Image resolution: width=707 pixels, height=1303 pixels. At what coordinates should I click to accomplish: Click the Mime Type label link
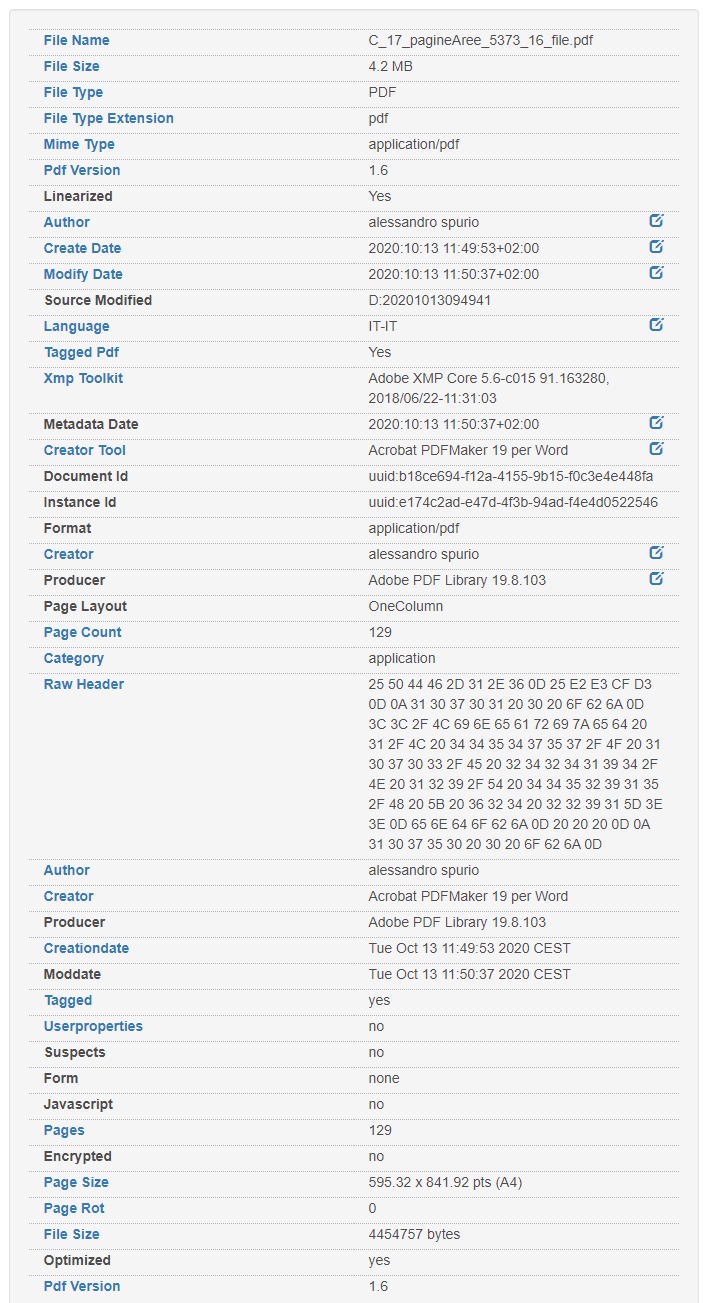click(x=79, y=144)
